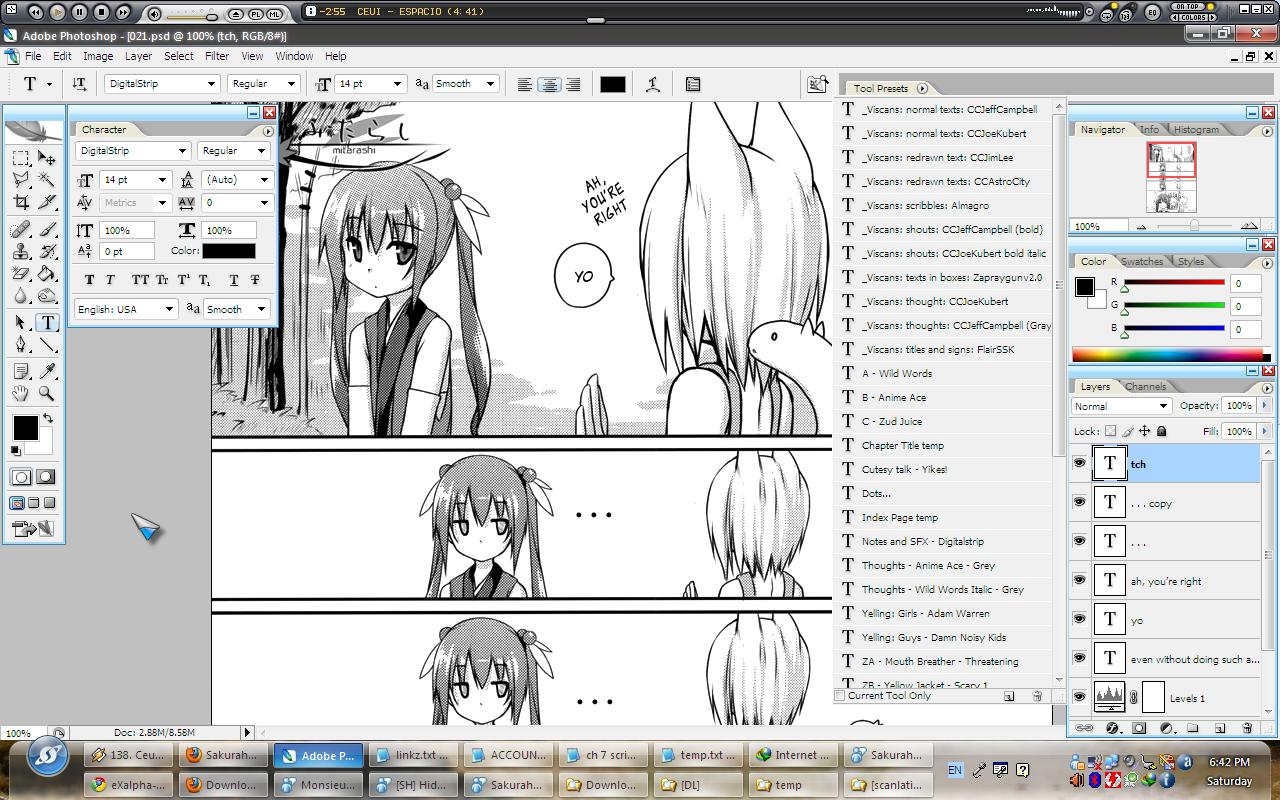Enable Quick Mask mode
The height and width of the screenshot is (800, 1280).
click(x=45, y=477)
